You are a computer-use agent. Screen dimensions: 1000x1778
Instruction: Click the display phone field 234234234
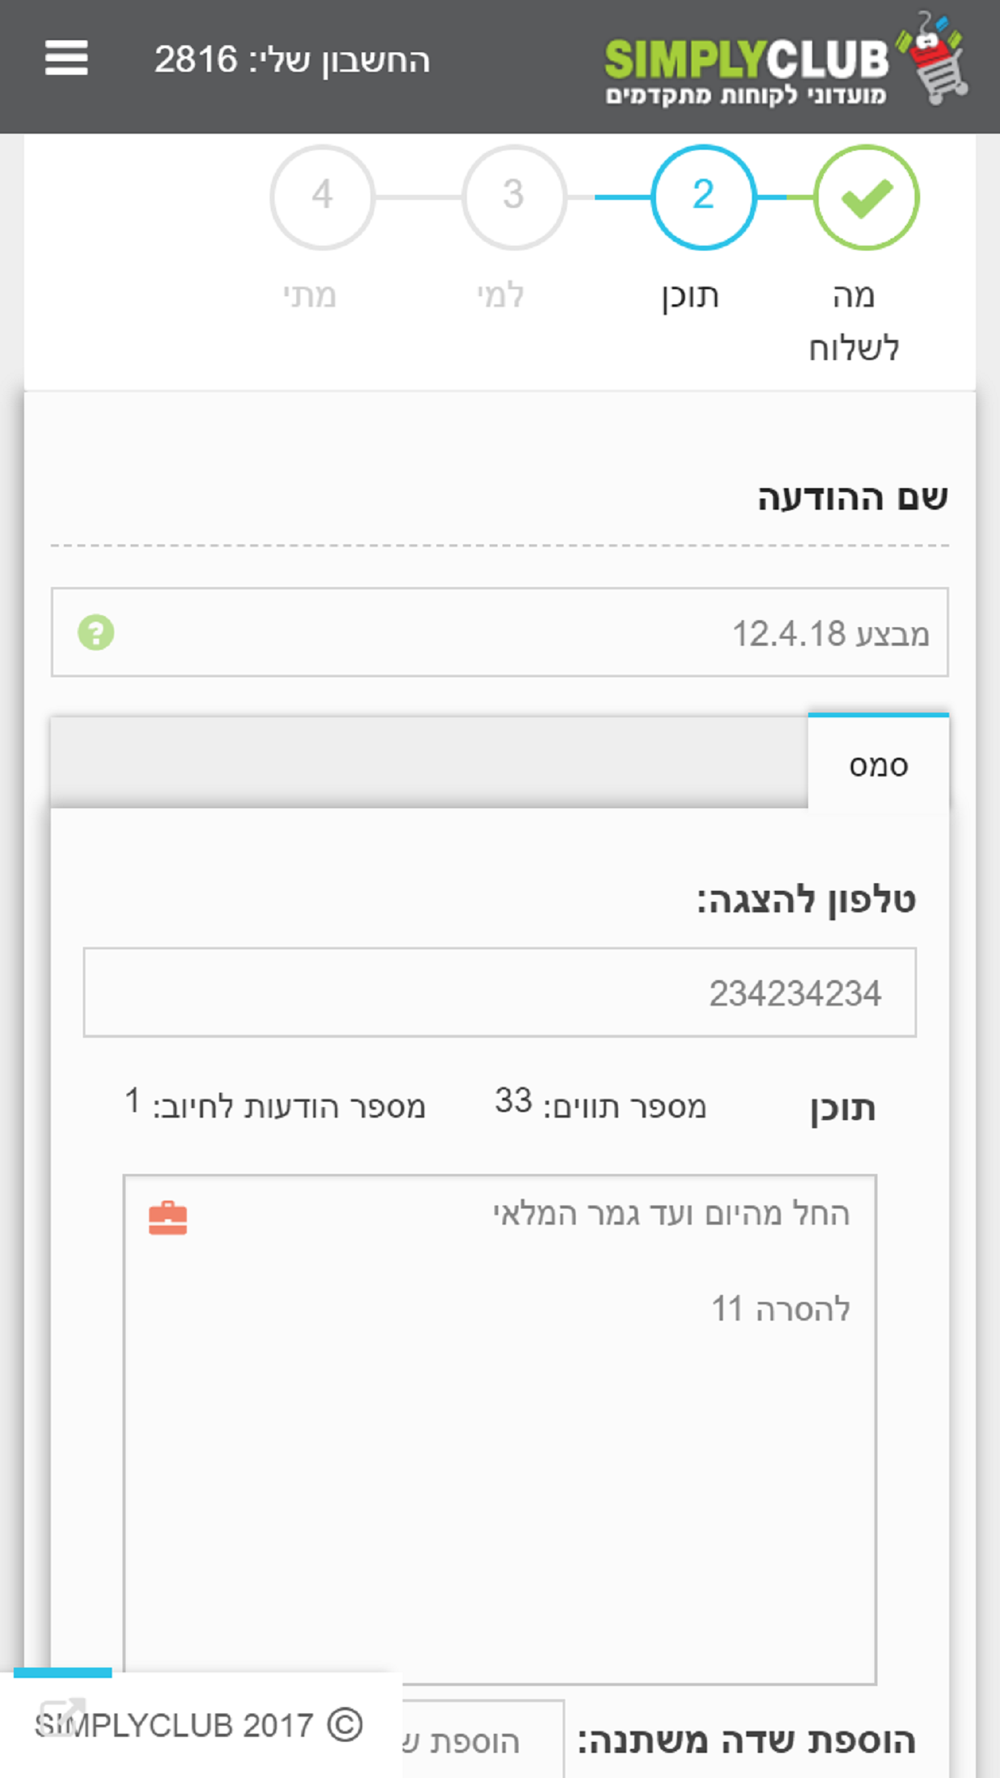[500, 992]
